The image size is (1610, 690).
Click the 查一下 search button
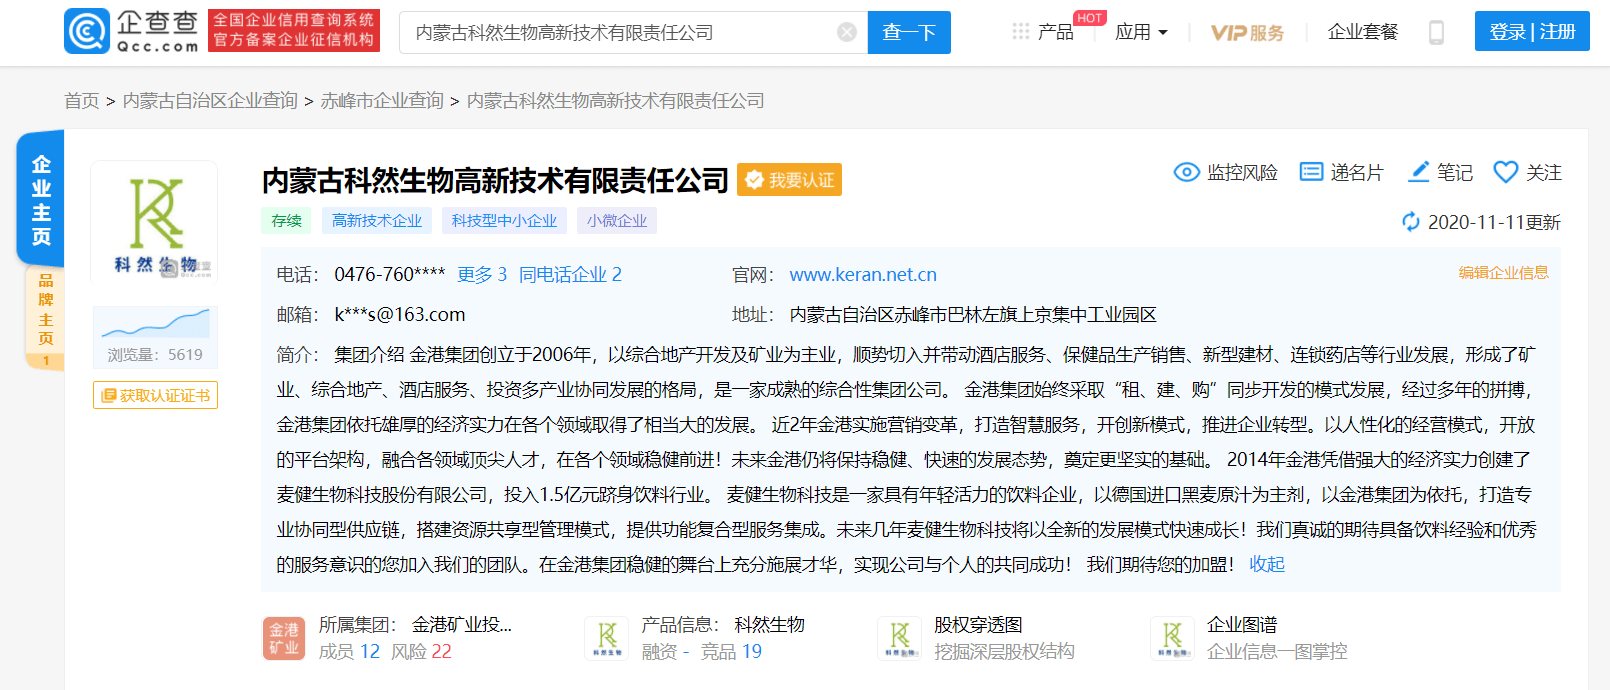pos(908,32)
